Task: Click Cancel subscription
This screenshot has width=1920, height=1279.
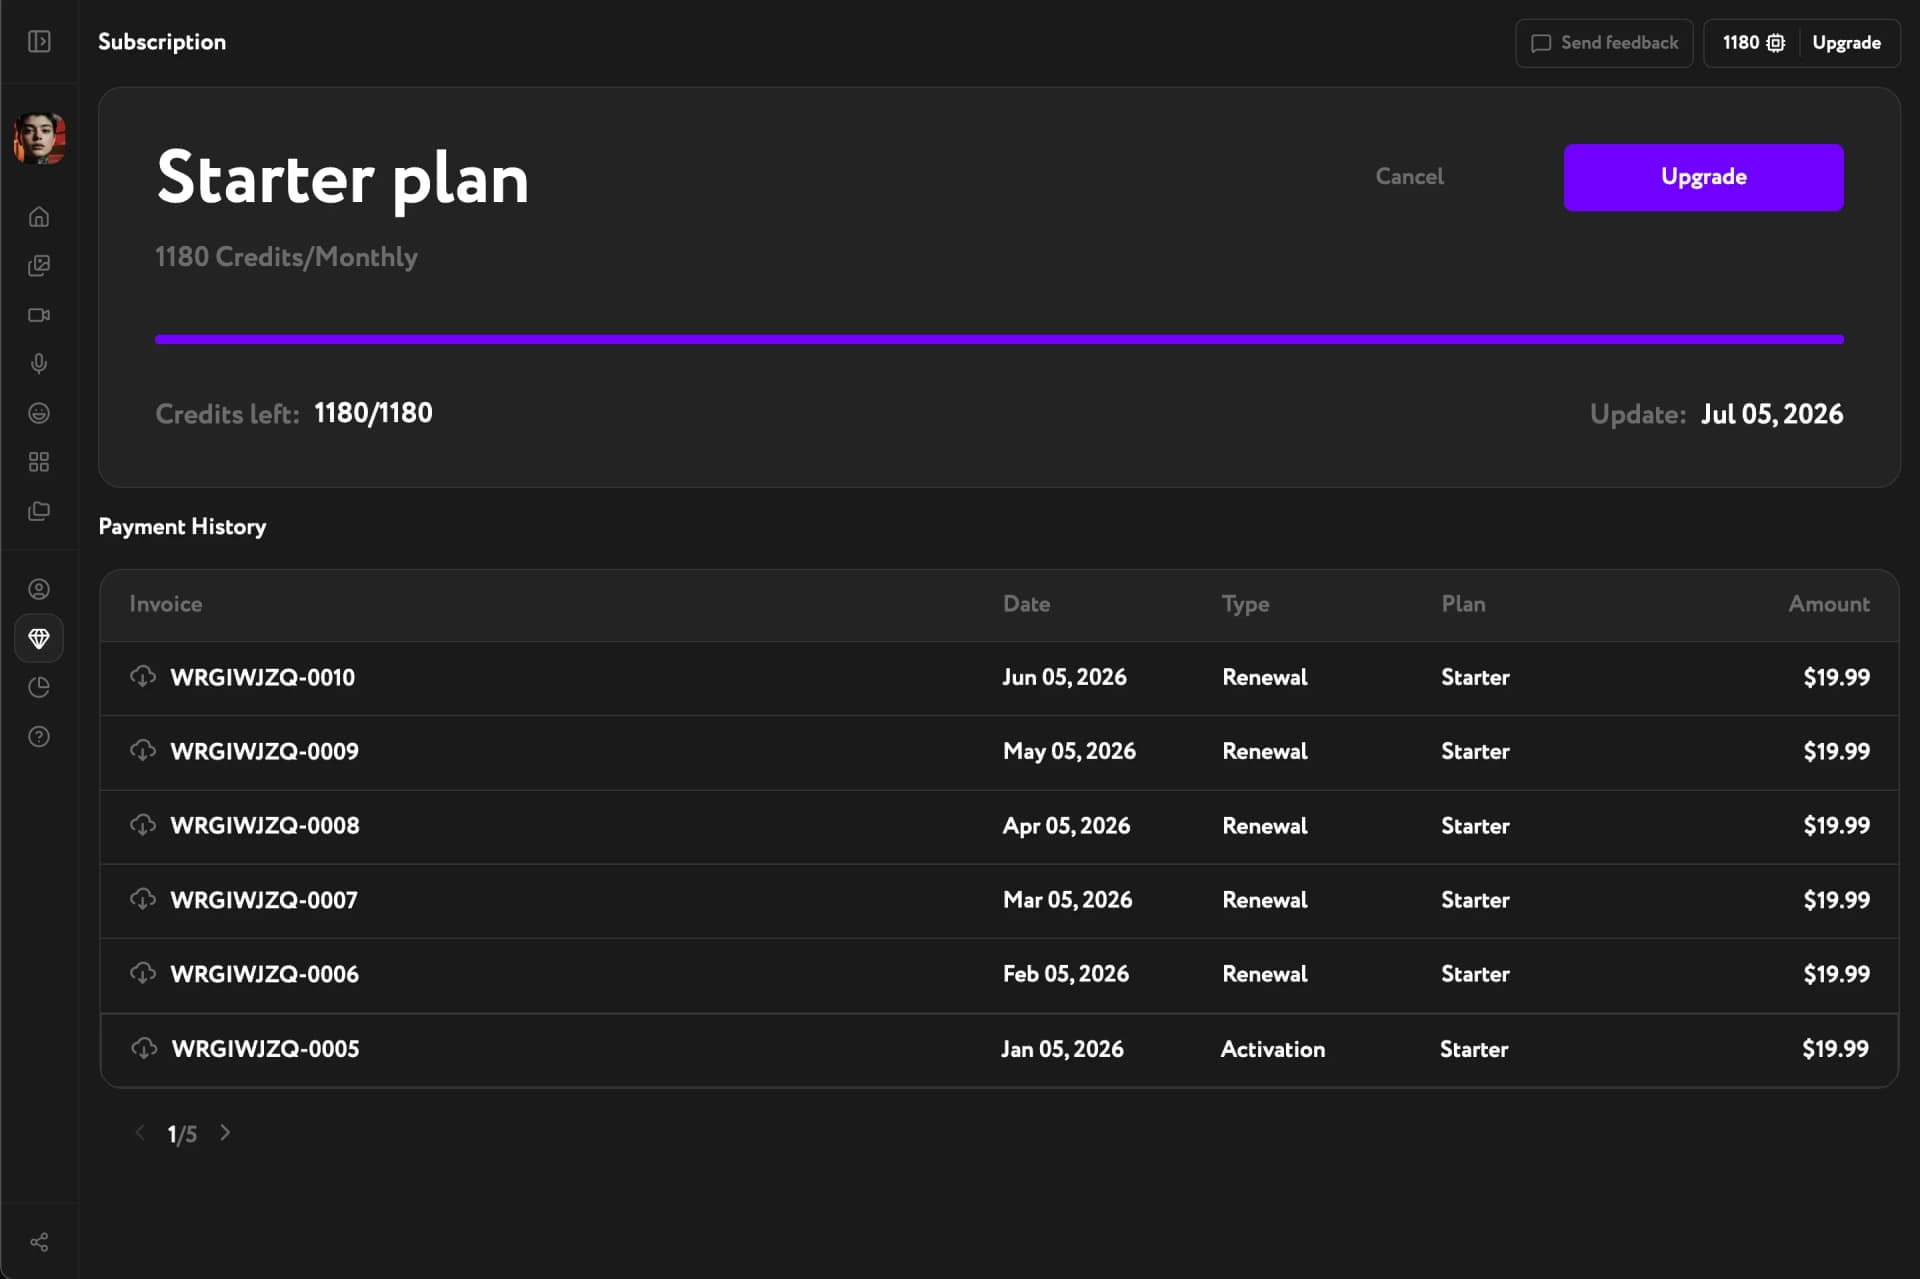Action: tap(1409, 177)
